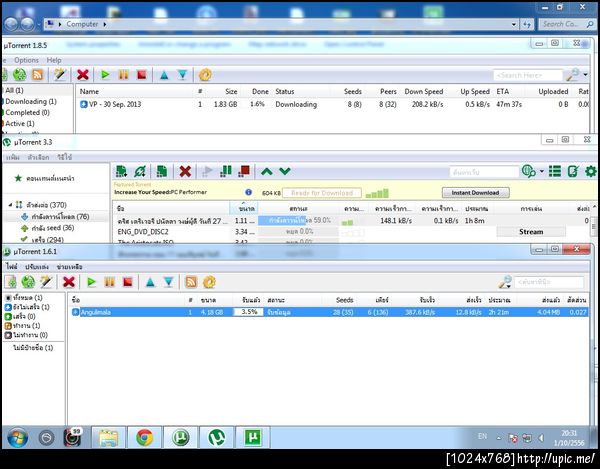Remove torrent with red X in uTorrent 1.8.5
Image resolution: width=600 pixels, height=469 pixels.
point(83,75)
